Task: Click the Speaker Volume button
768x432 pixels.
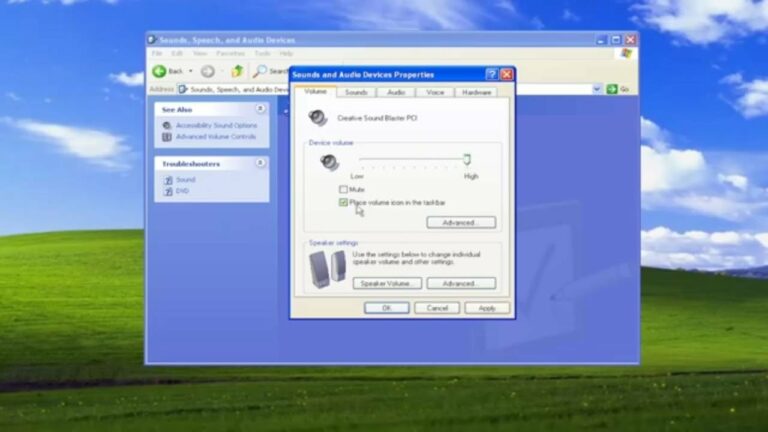Action: pos(387,284)
